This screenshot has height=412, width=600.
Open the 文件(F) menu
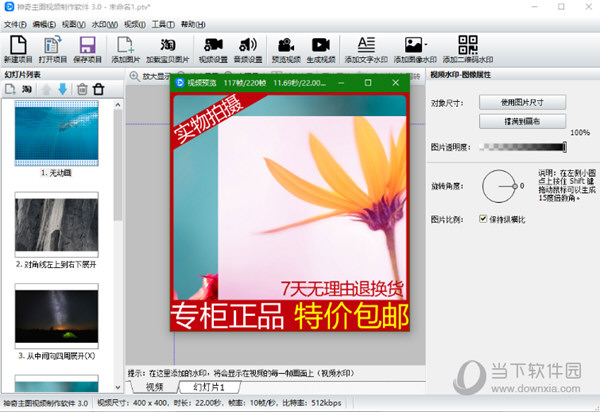point(15,24)
